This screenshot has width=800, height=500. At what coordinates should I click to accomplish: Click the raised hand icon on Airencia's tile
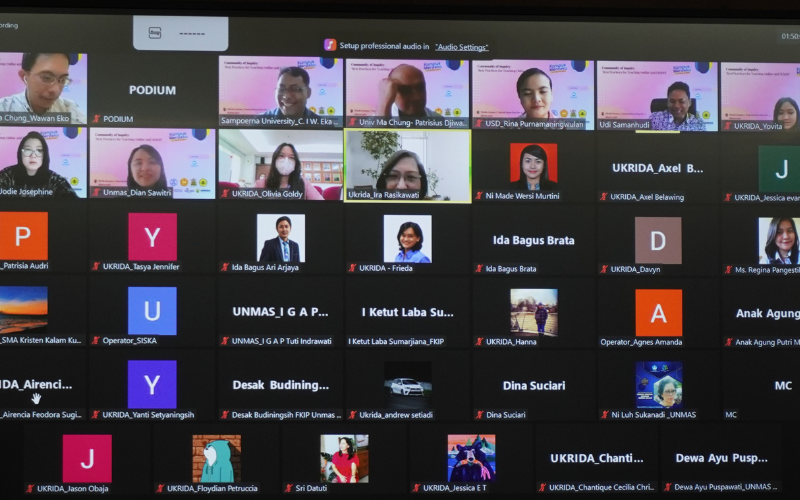(36, 398)
